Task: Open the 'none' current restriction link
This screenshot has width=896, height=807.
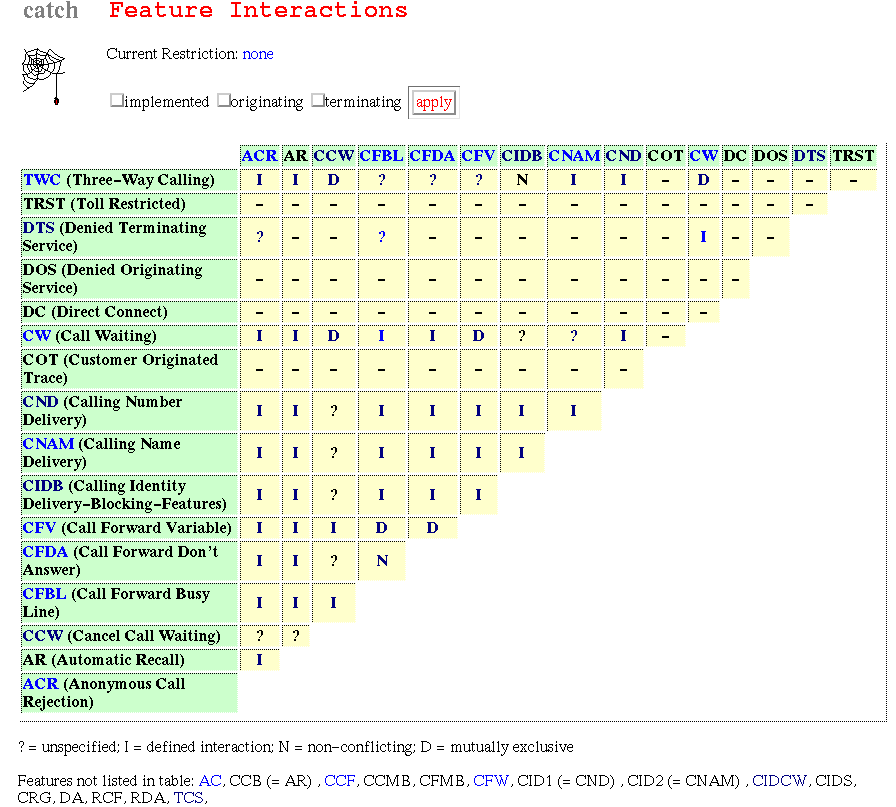Action: point(258,54)
